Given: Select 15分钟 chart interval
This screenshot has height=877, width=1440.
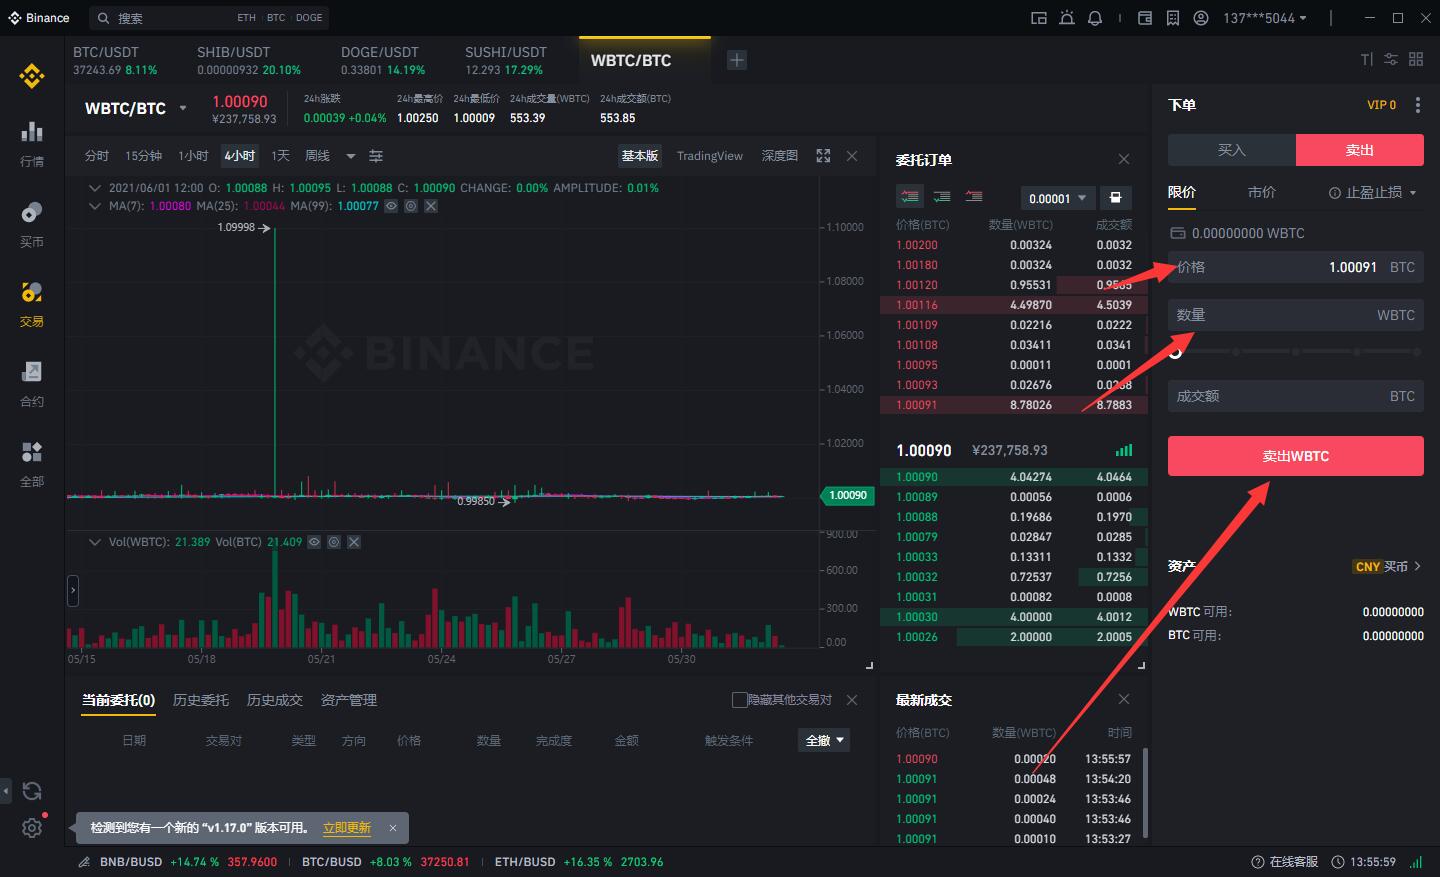Looking at the screenshot, I should 143,156.
